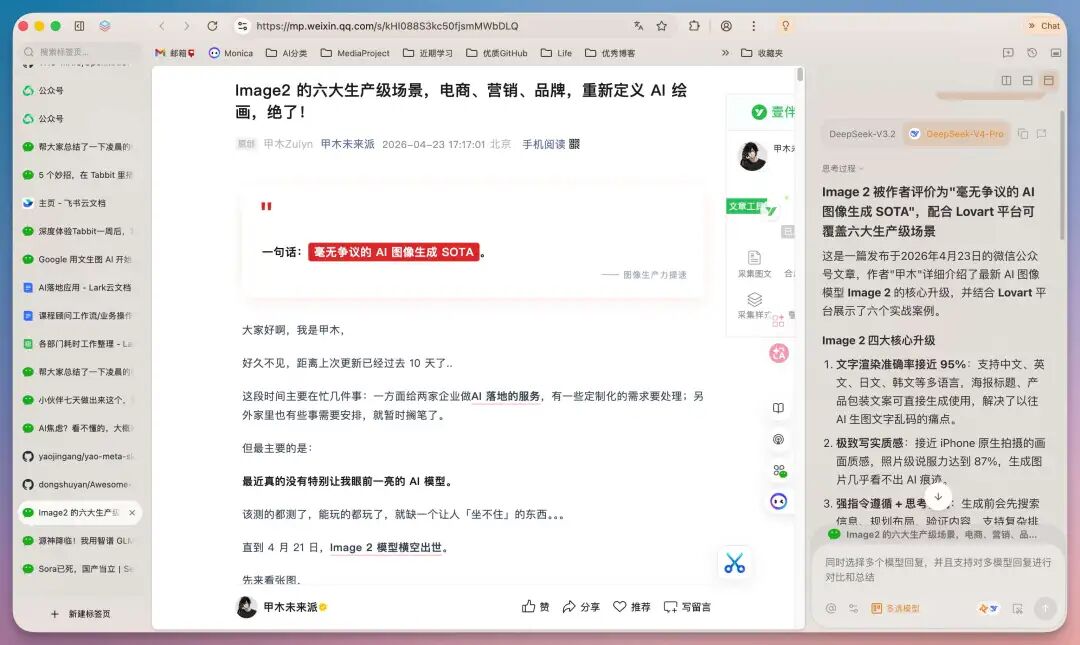
Task: Jump to latest with the down arrow button
Action: pos(938,497)
